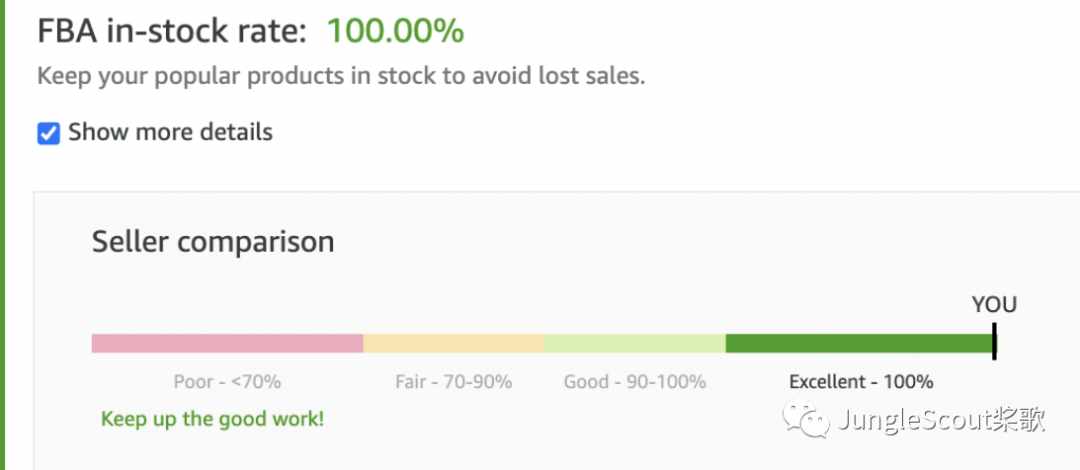This screenshot has width=1080, height=470.
Task: Select the dark green Excellent bar segment
Action: click(859, 343)
